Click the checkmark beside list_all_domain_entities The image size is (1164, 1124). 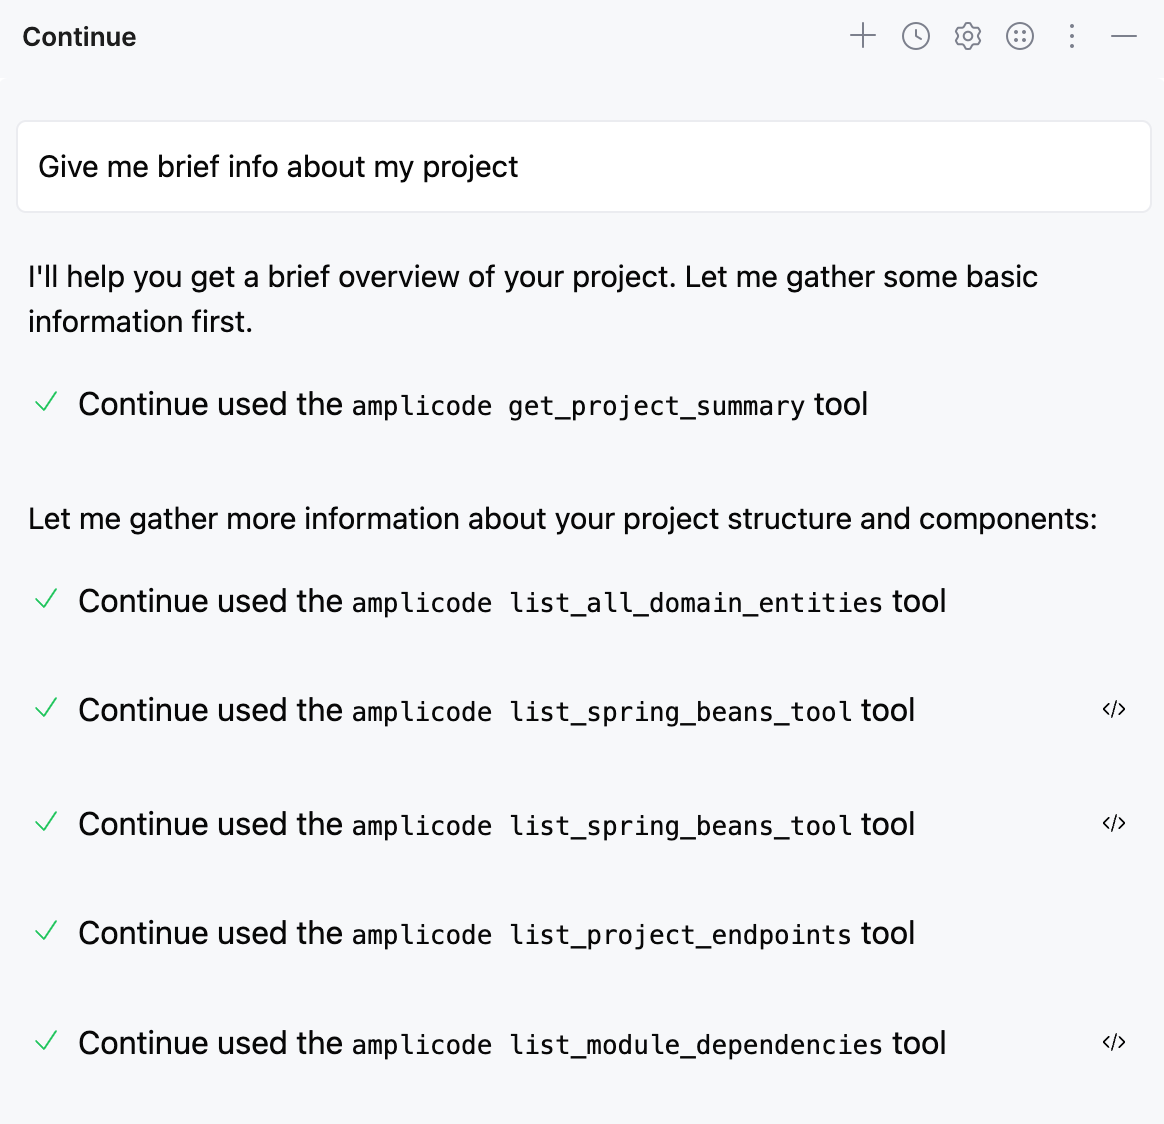click(46, 600)
